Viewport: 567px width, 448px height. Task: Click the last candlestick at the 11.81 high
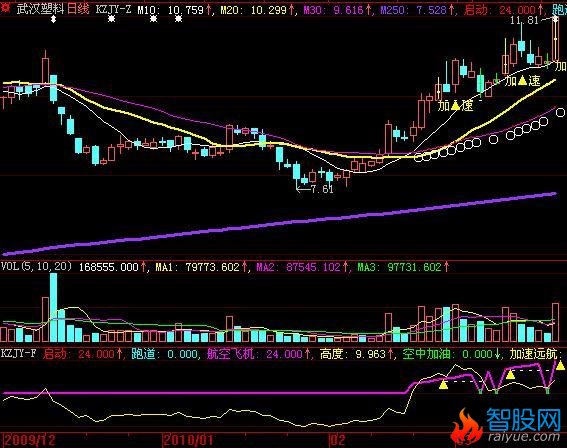555,40
